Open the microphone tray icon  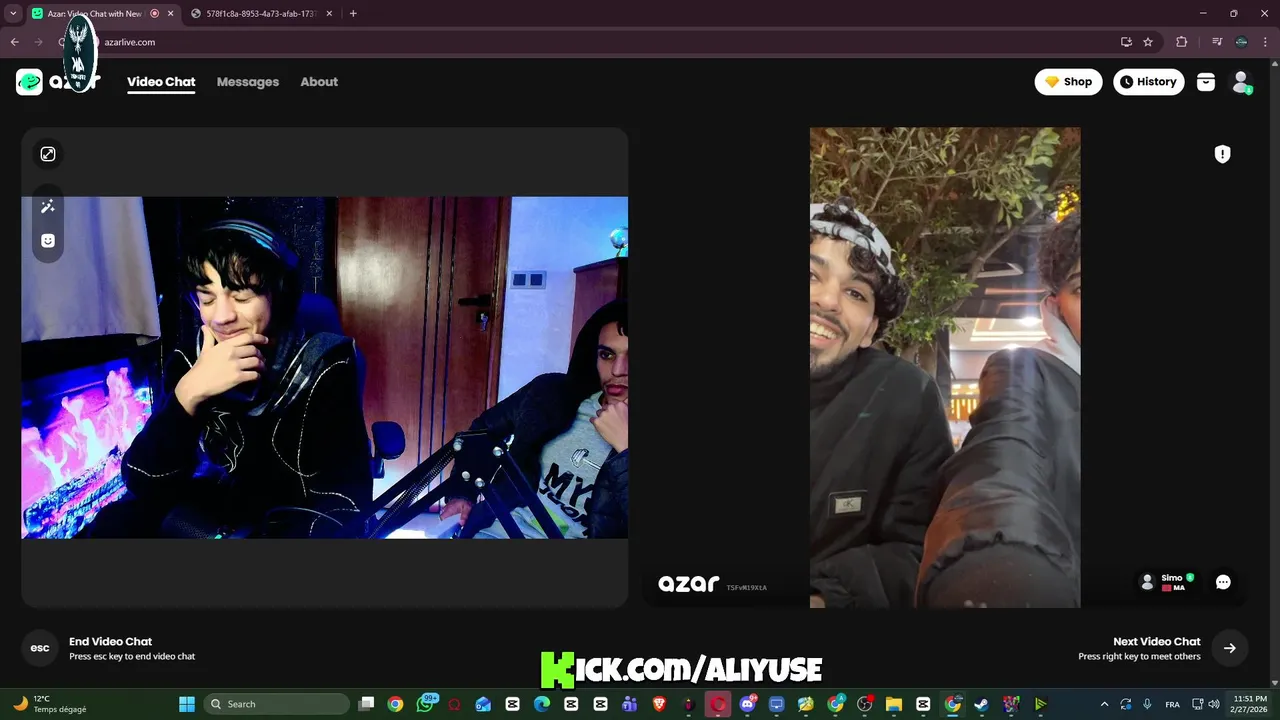coord(1147,704)
